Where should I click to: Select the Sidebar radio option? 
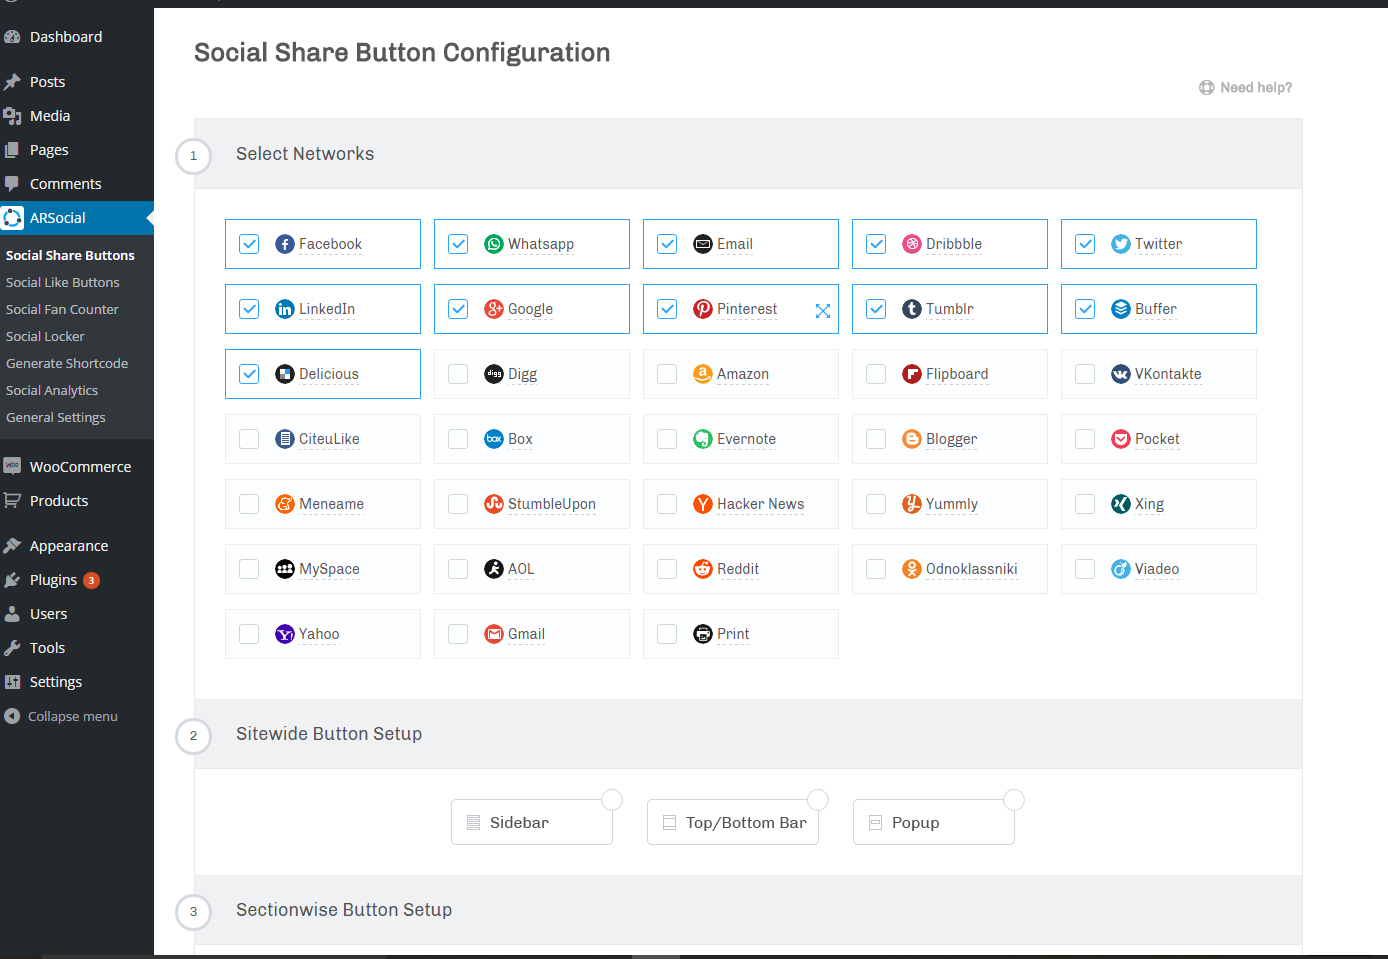tap(612, 800)
